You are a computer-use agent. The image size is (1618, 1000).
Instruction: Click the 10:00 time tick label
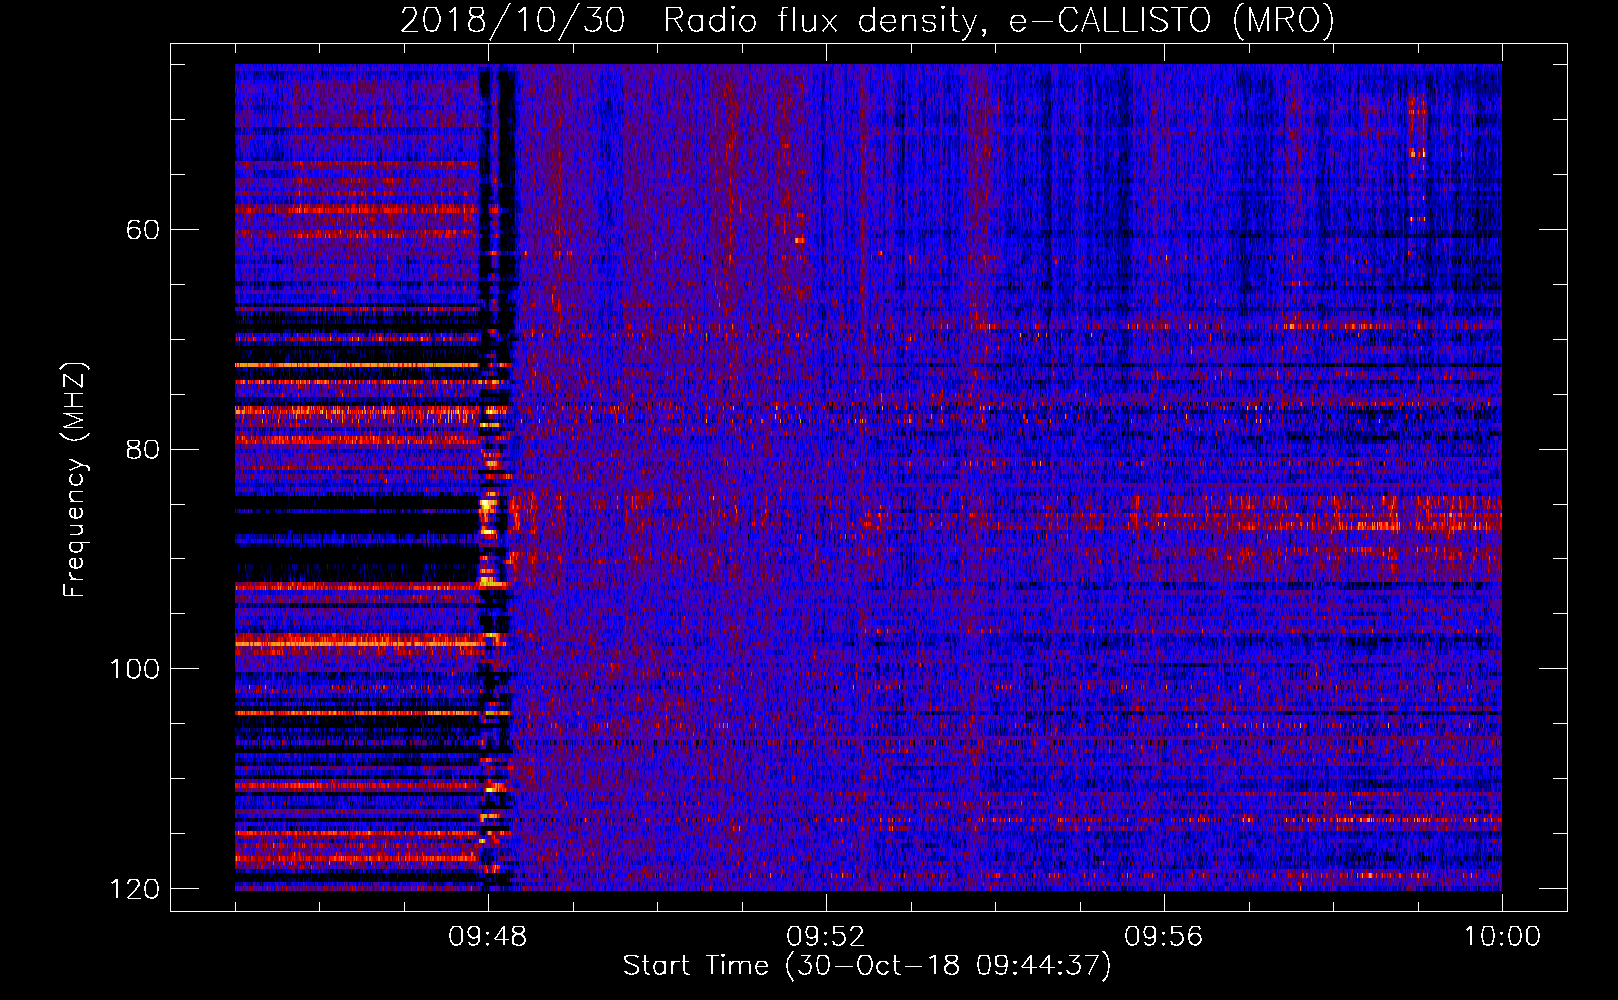(x=1502, y=937)
